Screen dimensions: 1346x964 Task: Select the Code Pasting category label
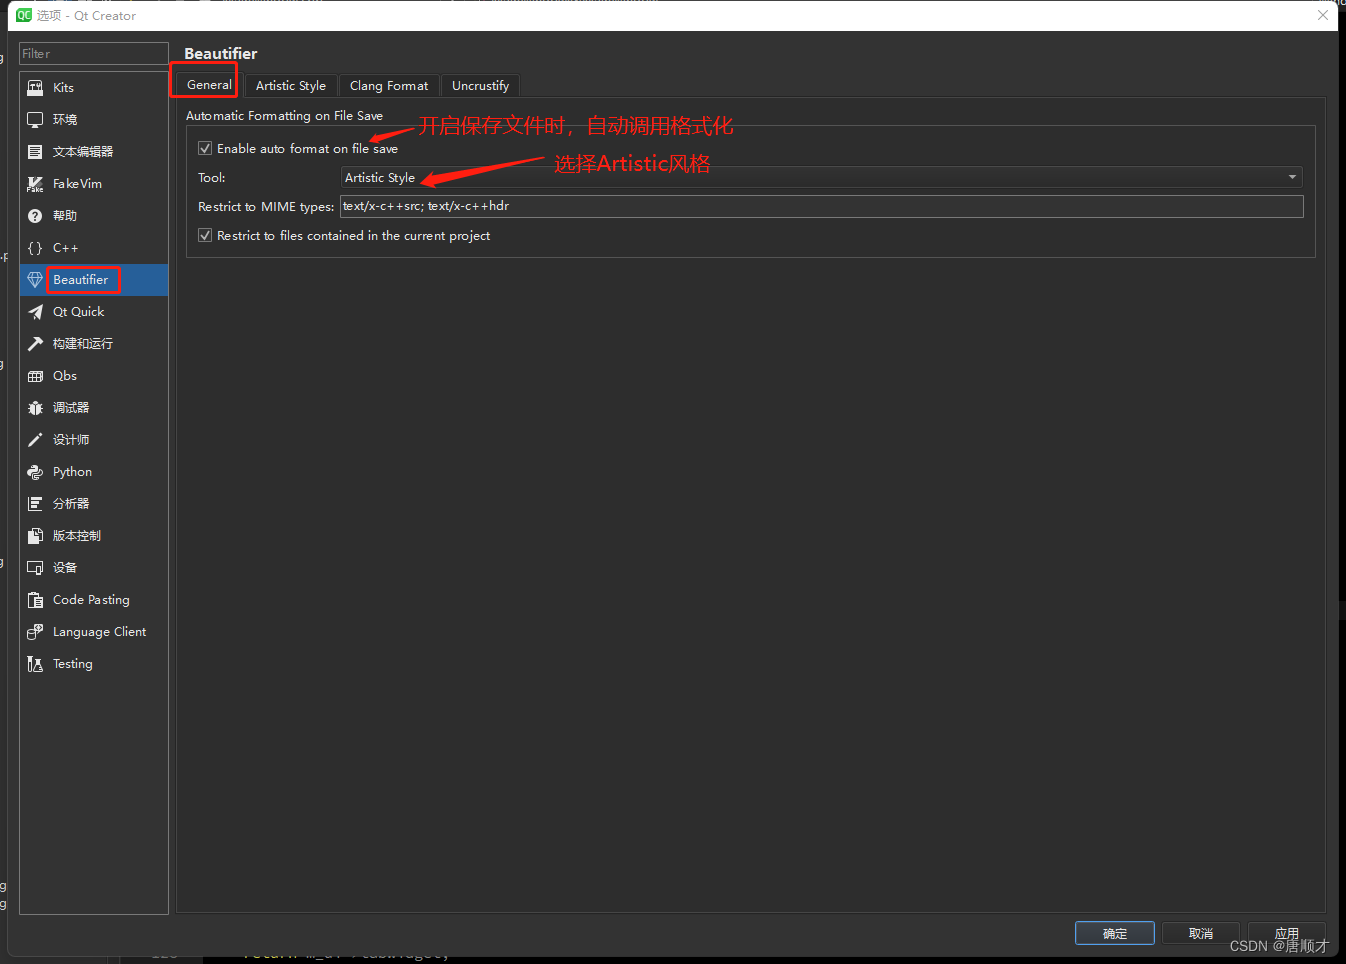[91, 600]
